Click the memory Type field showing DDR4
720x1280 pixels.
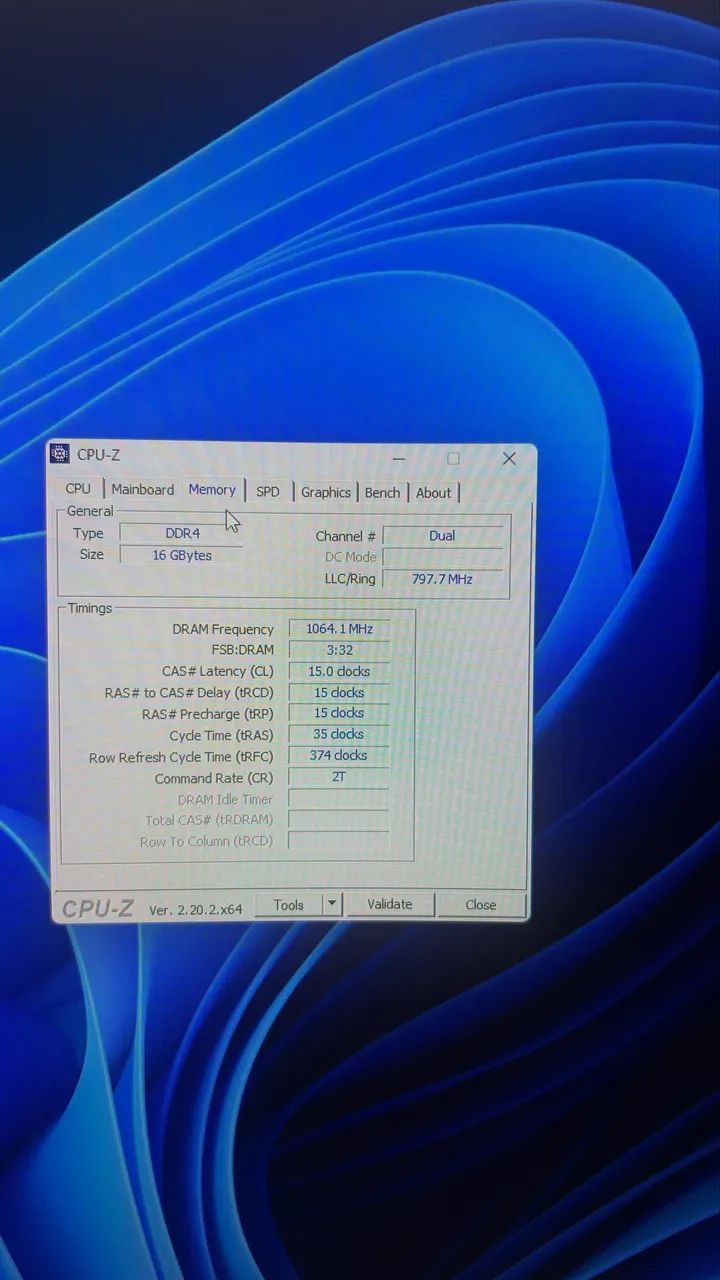point(181,533)
